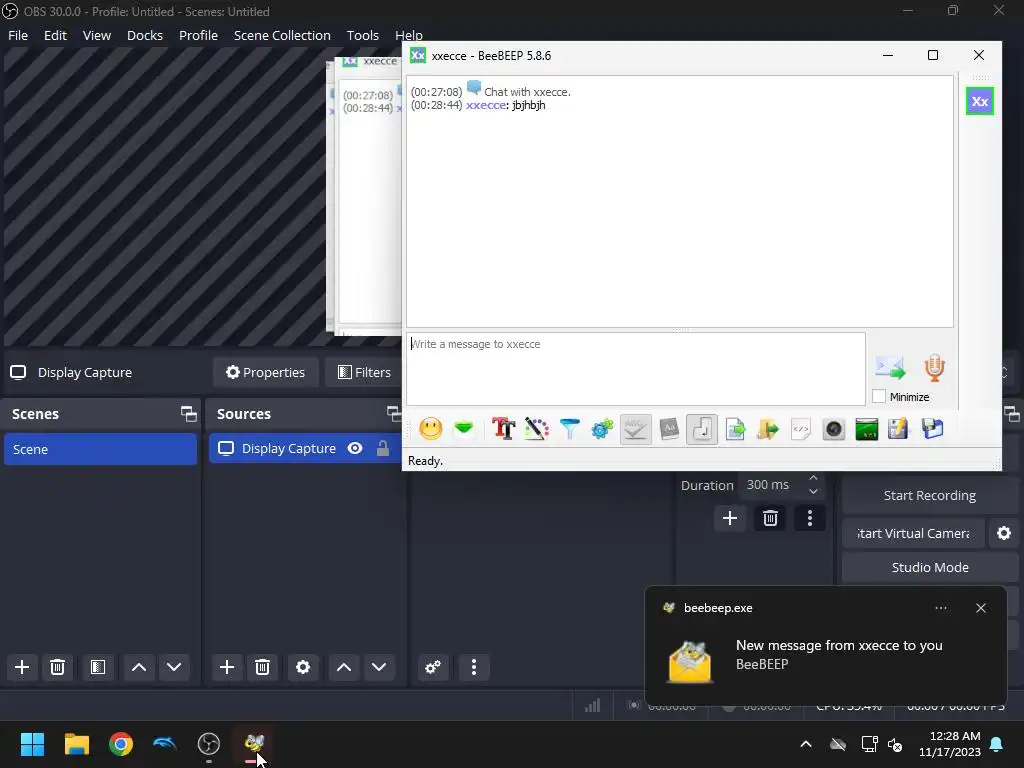Enable the Minimize checkbox in BeeBEEP

pyautogui.click(x=879, y=396)
